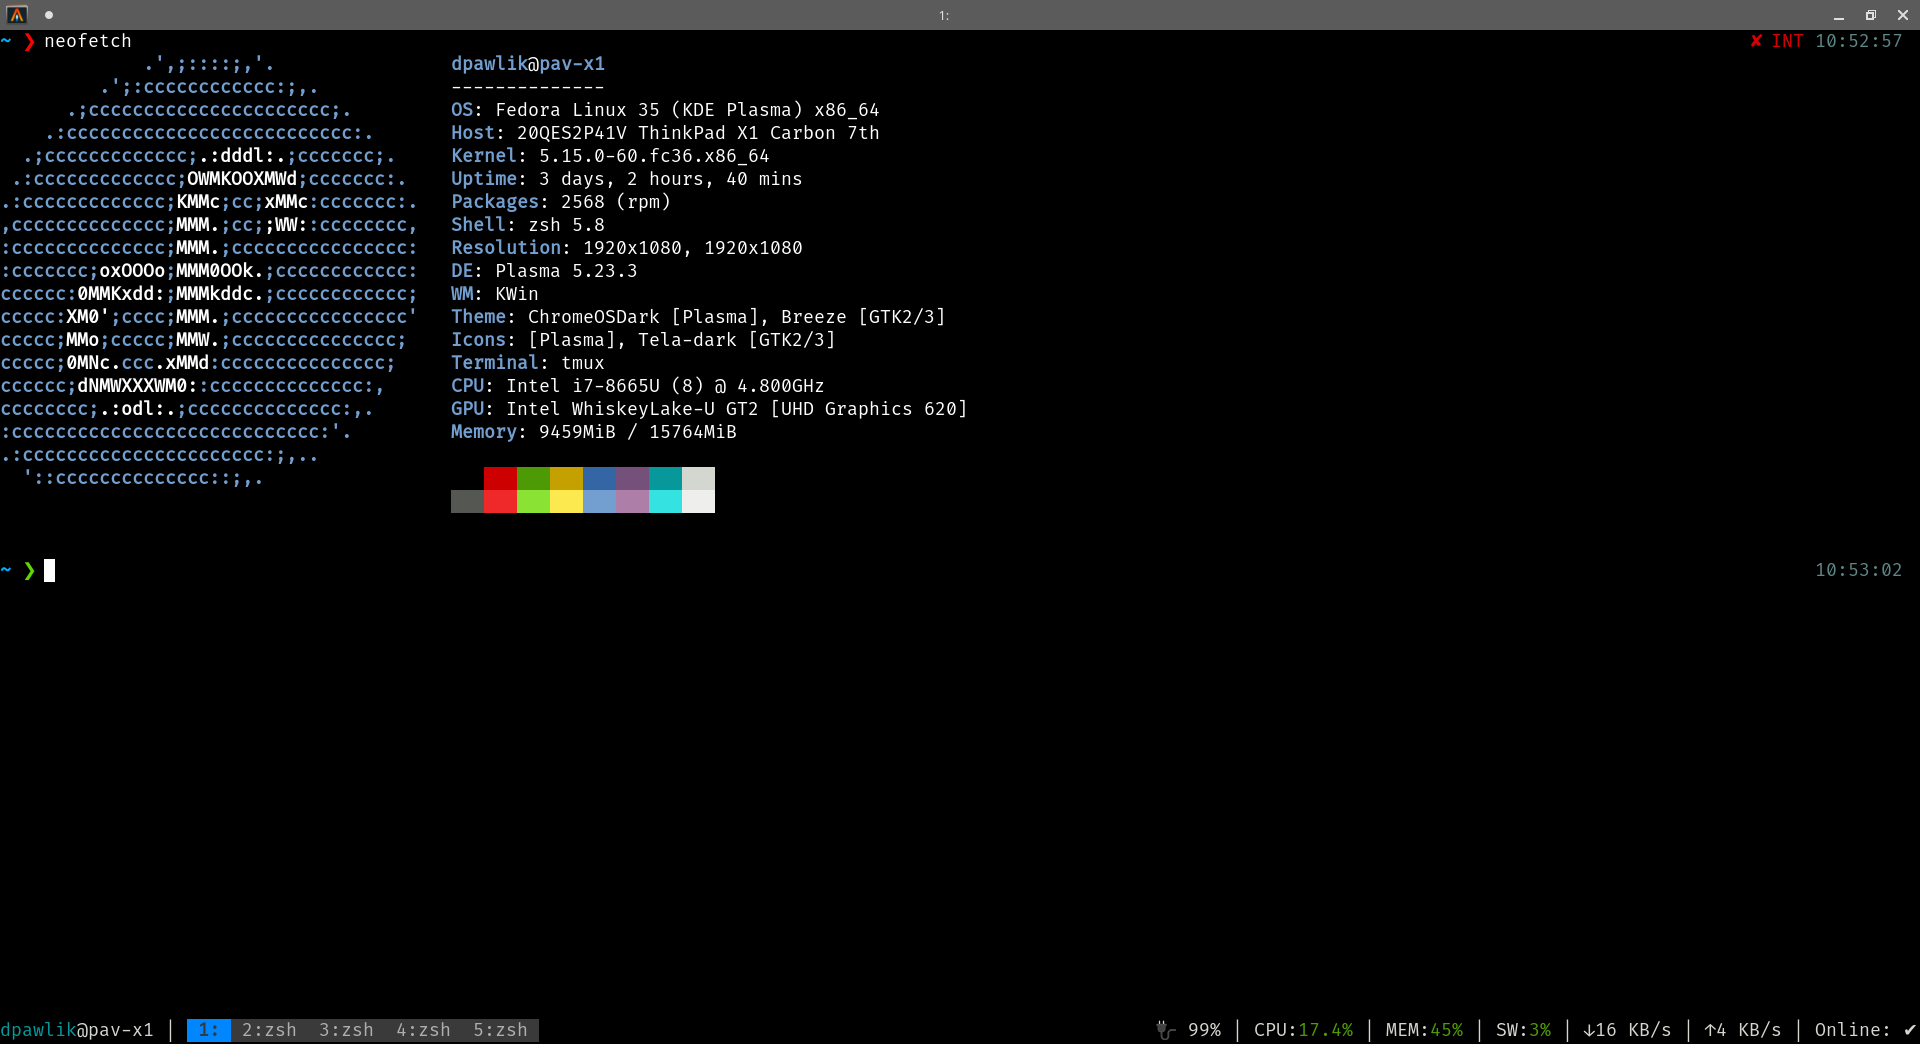This screenshot has width=1920, height=1044.
Task: Click the title bar label '1:'
Action: point(944,16)
